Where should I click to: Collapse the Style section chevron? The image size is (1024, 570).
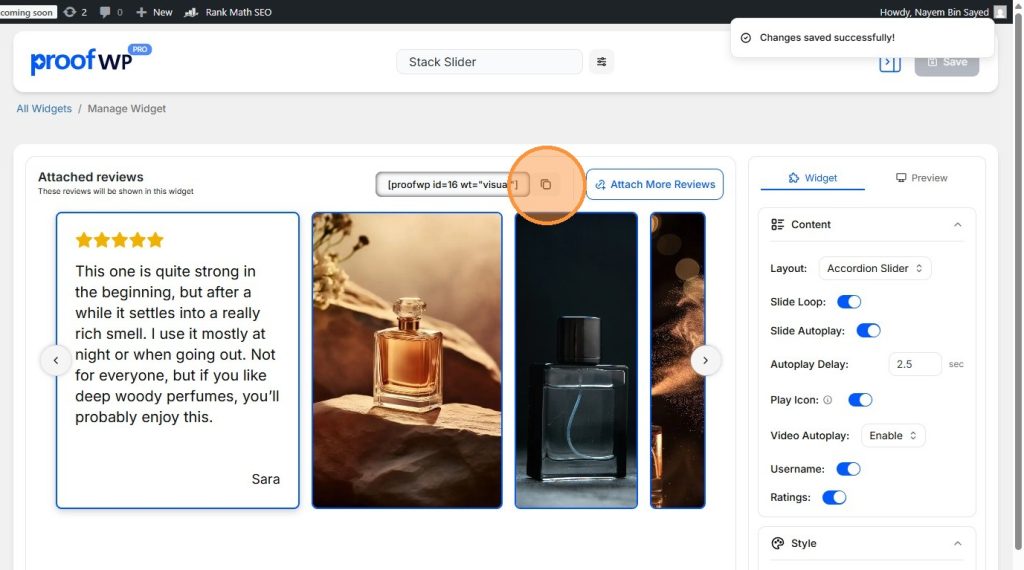pos(957,543)
